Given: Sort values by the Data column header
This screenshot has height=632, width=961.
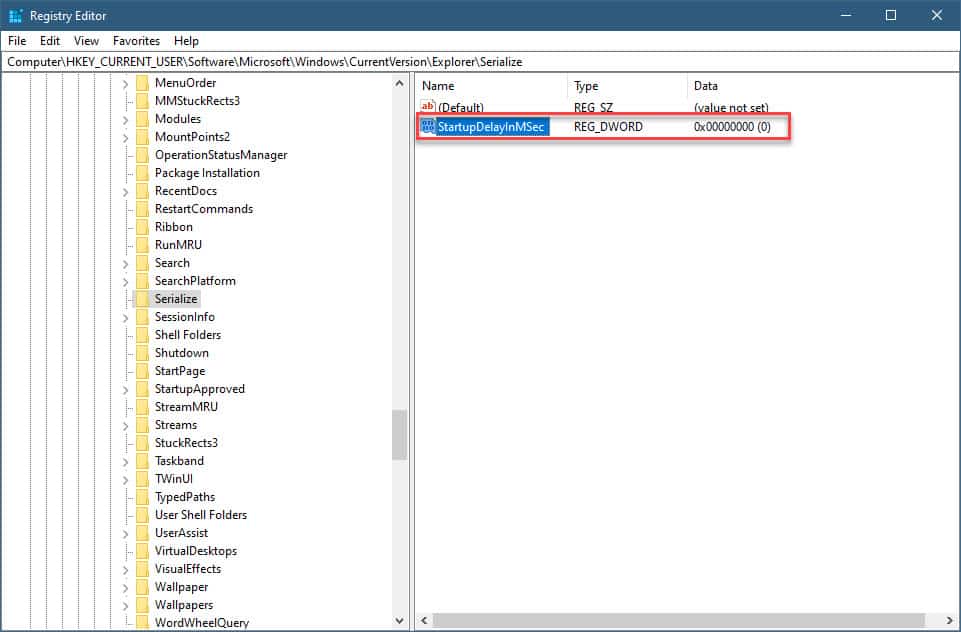Looking at the screenshot, I should click(822, 86).
